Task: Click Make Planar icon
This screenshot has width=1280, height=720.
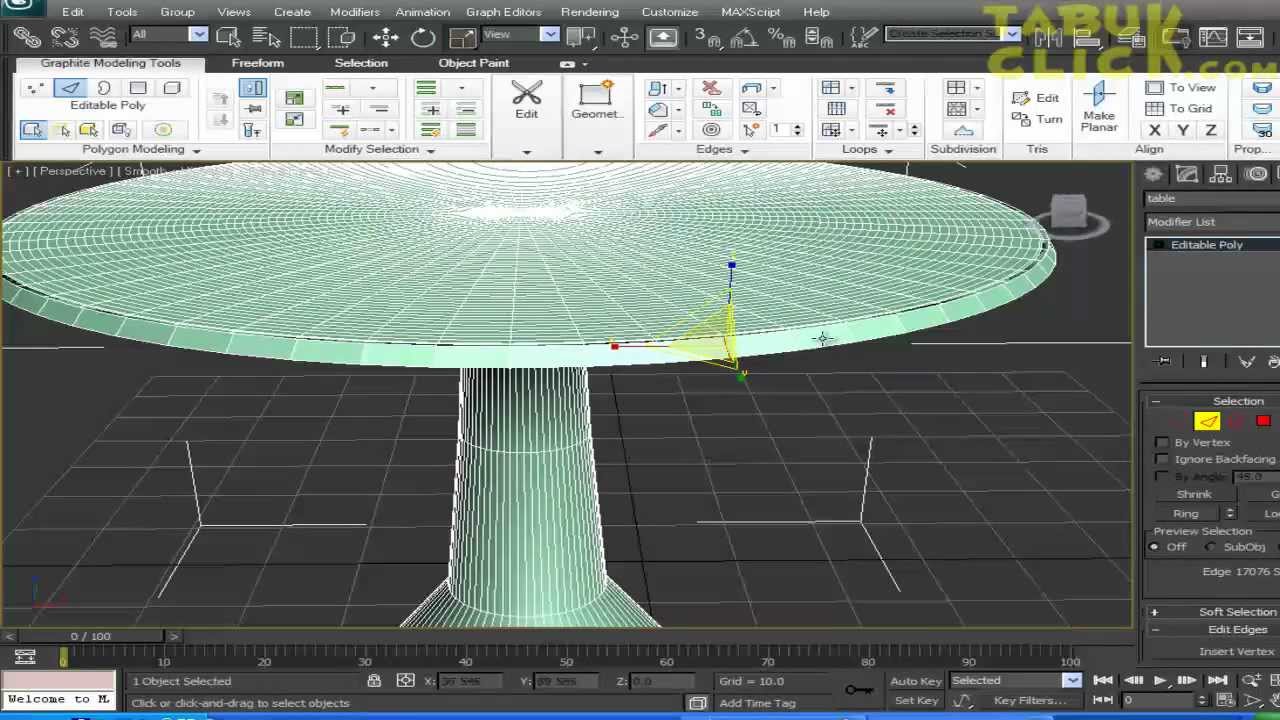Action: [x=1099, y=107]
